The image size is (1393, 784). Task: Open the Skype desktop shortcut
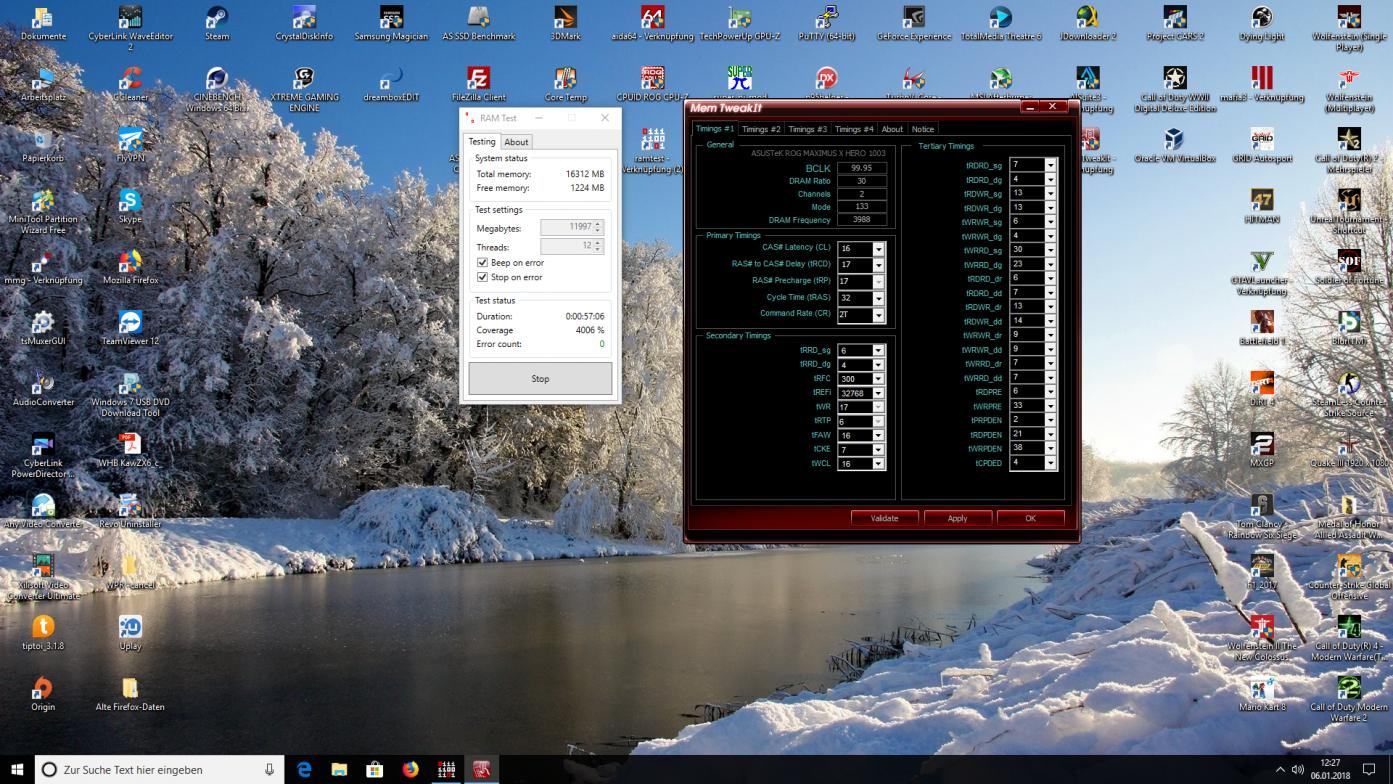[x=130, y=205]
